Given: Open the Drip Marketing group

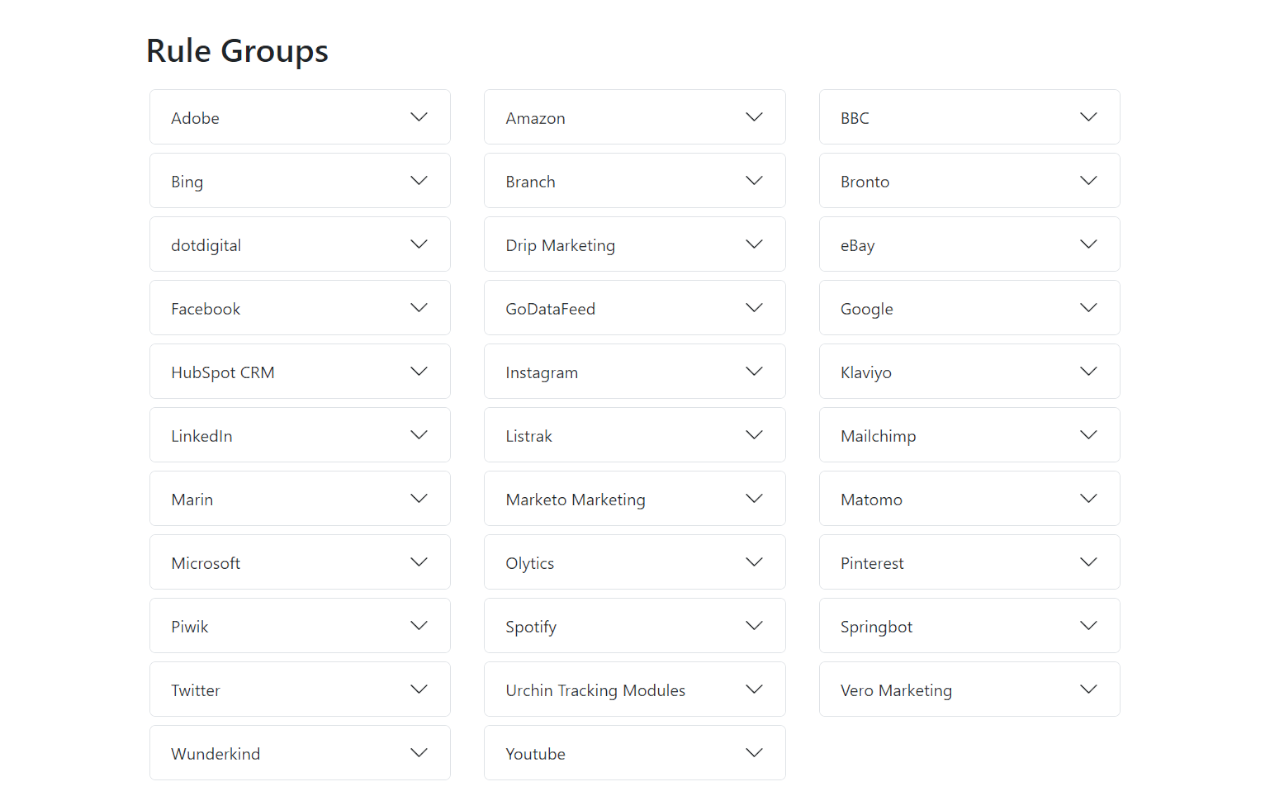Looking at the screenshot, I should [754, 245].
